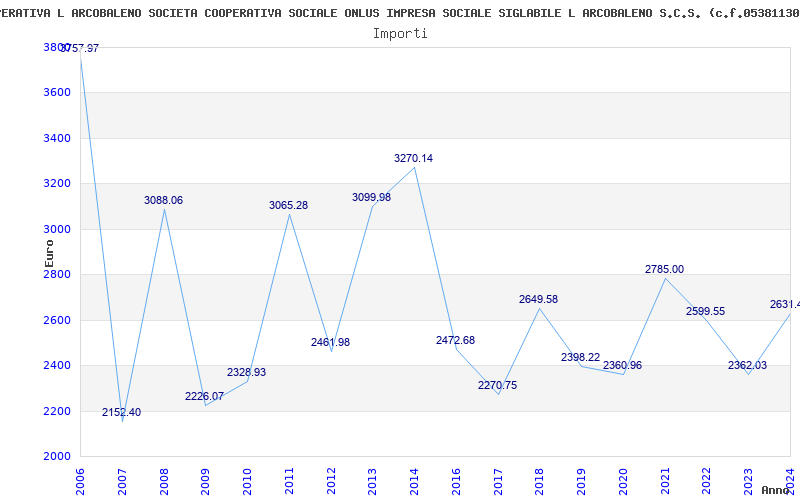The width and height of the screenshot is (800, 500).
Task: Click the Euro y-axis label
Action: 48,256
